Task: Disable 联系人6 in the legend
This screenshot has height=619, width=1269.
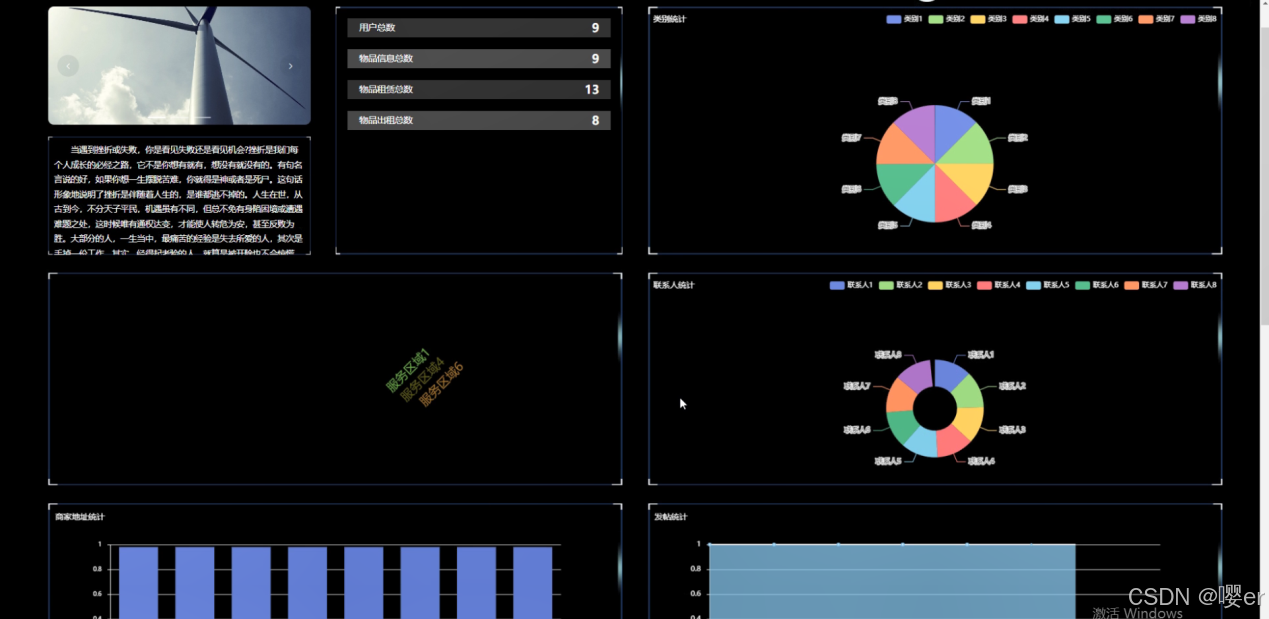Action: pos(1096,285)
